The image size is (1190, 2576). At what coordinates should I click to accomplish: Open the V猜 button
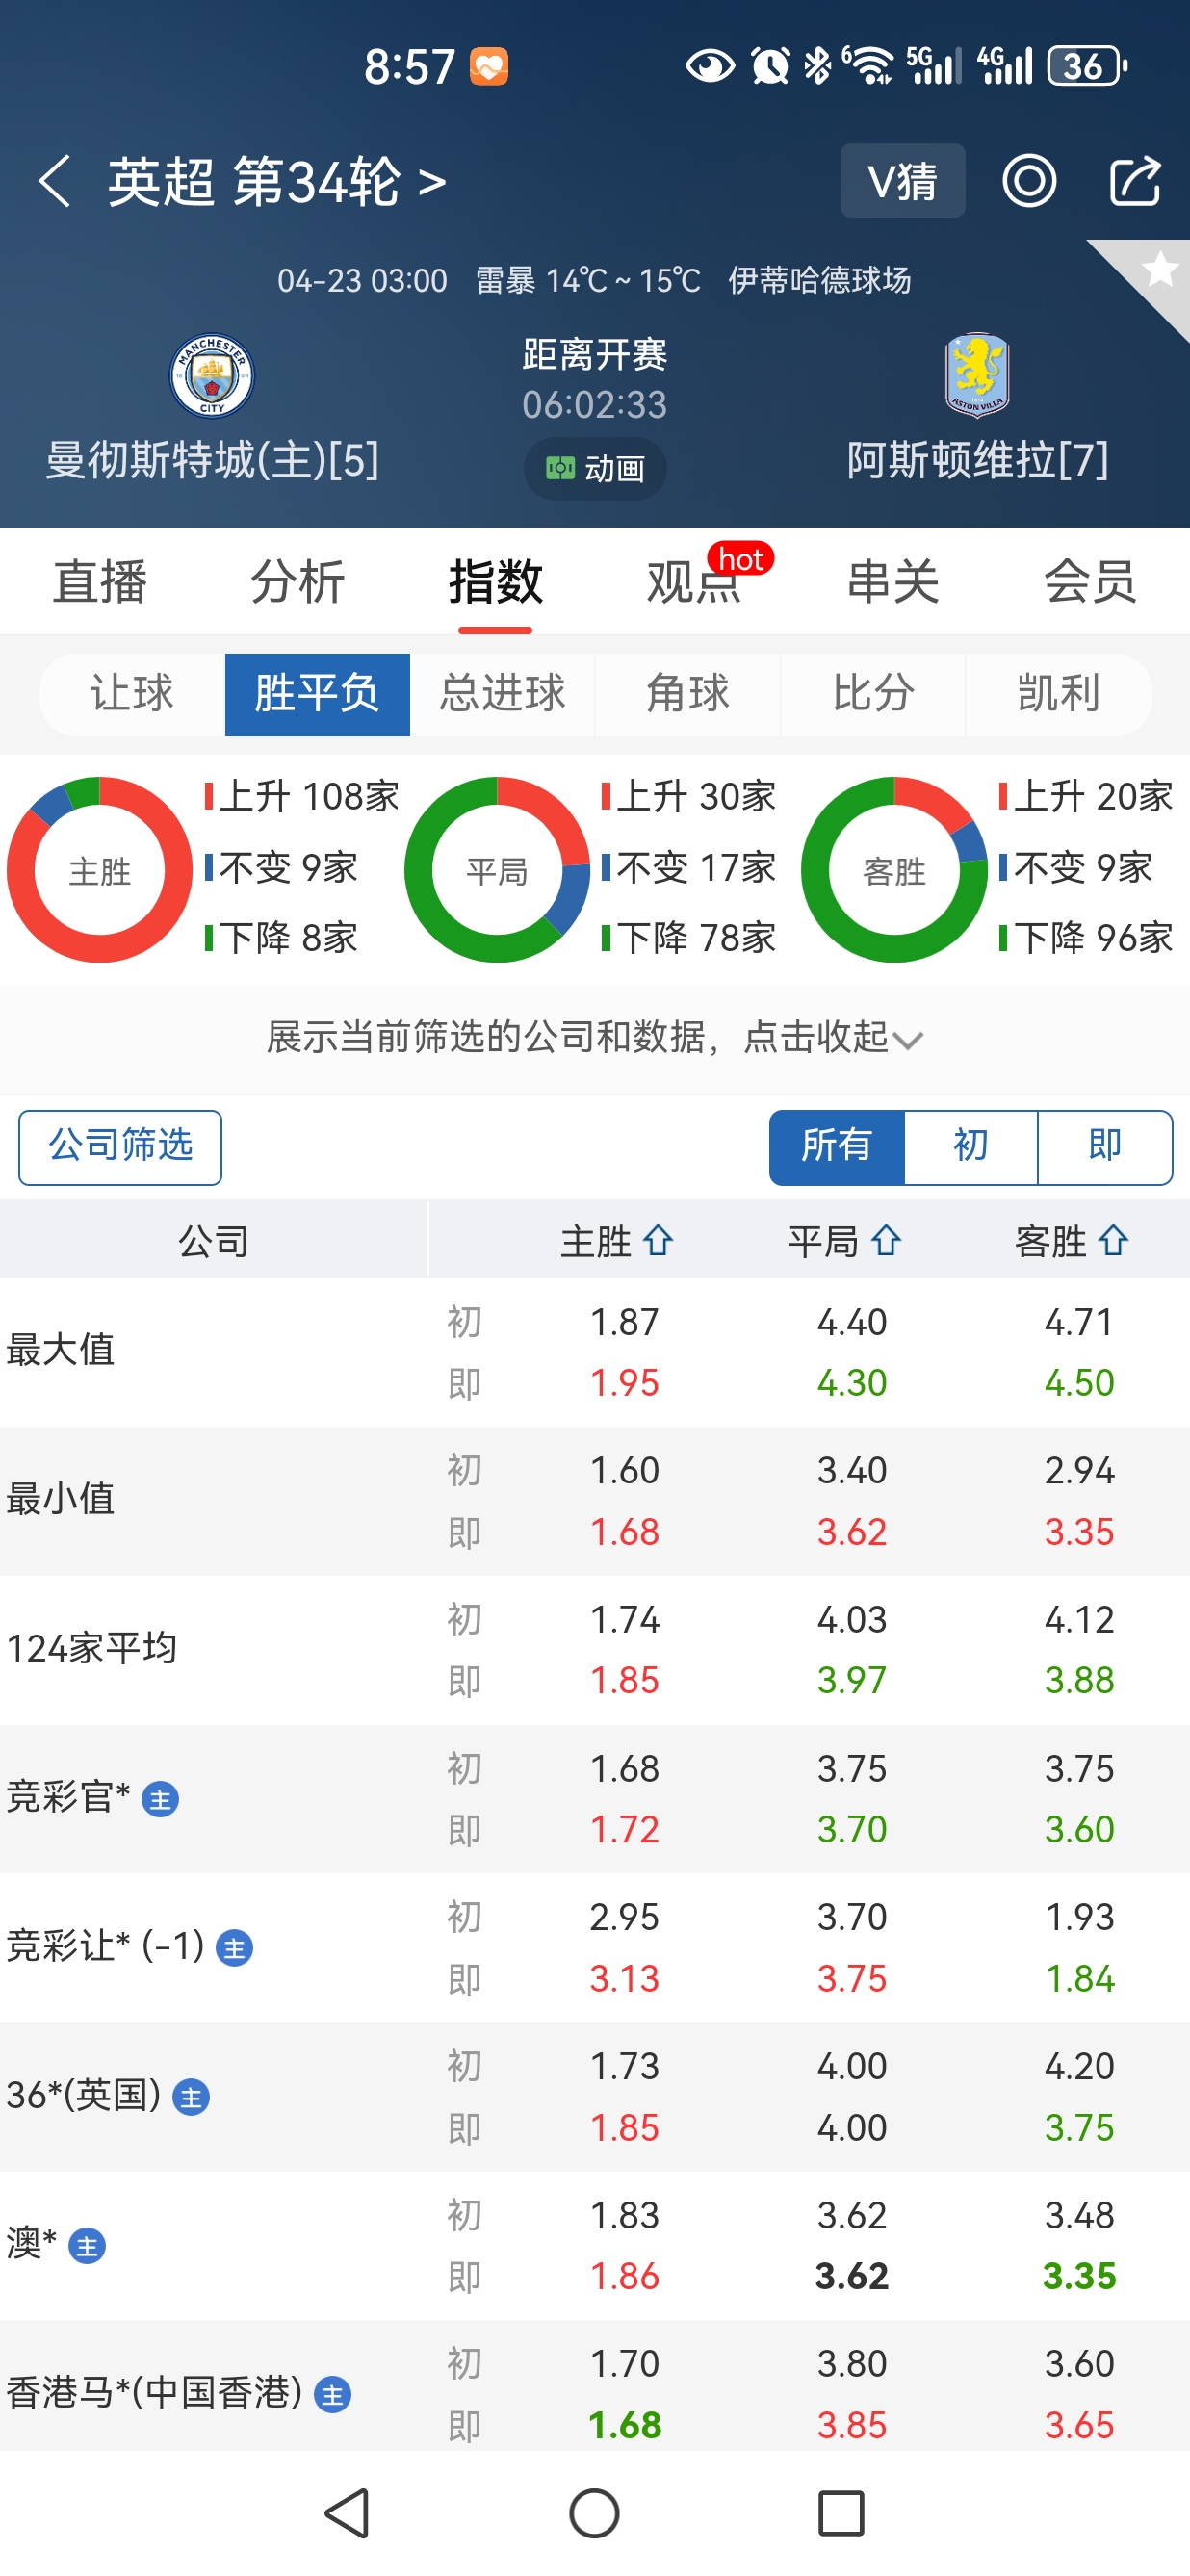click(902, 181)
